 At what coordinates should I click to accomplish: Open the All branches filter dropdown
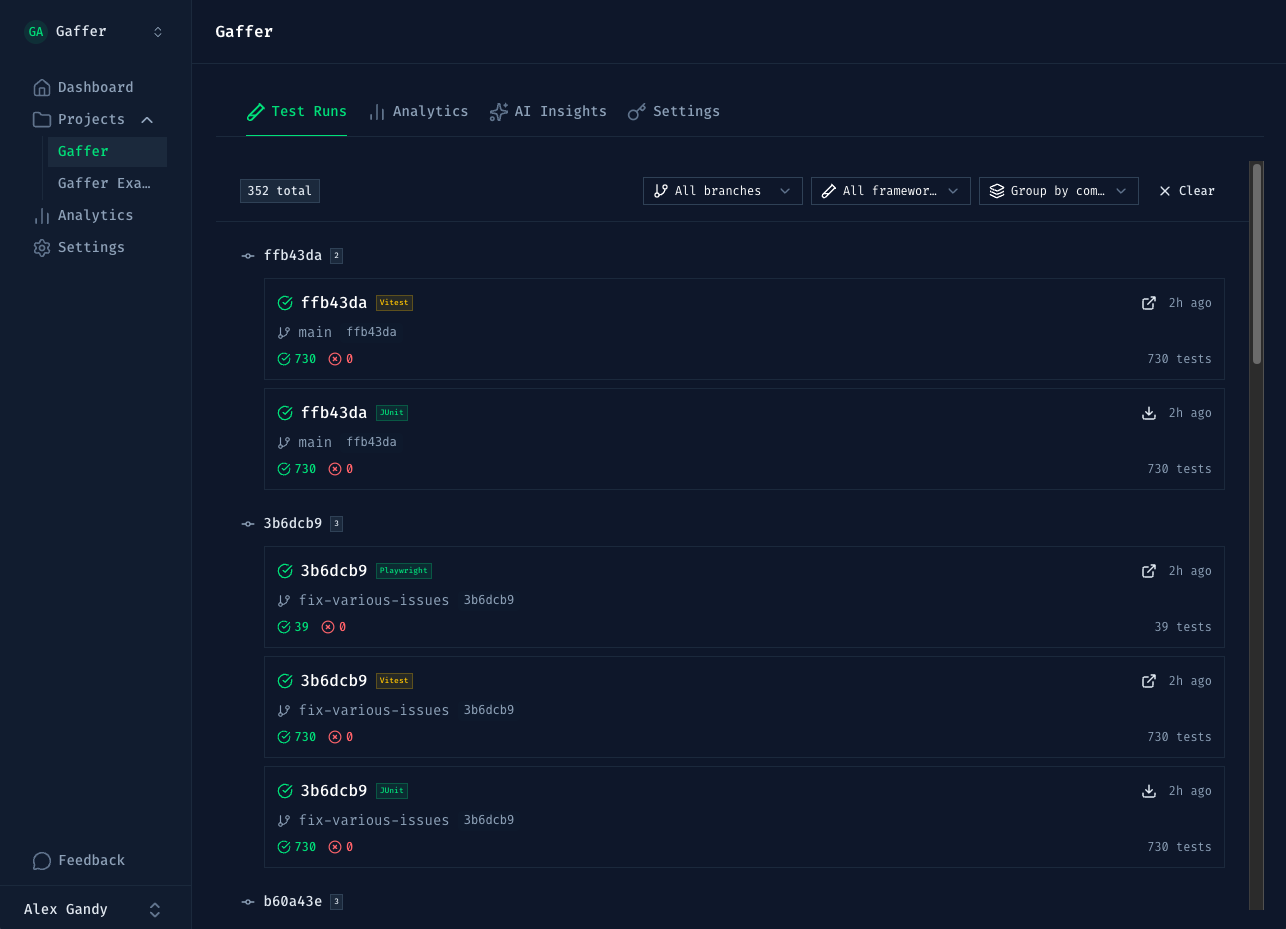[722, 190]
